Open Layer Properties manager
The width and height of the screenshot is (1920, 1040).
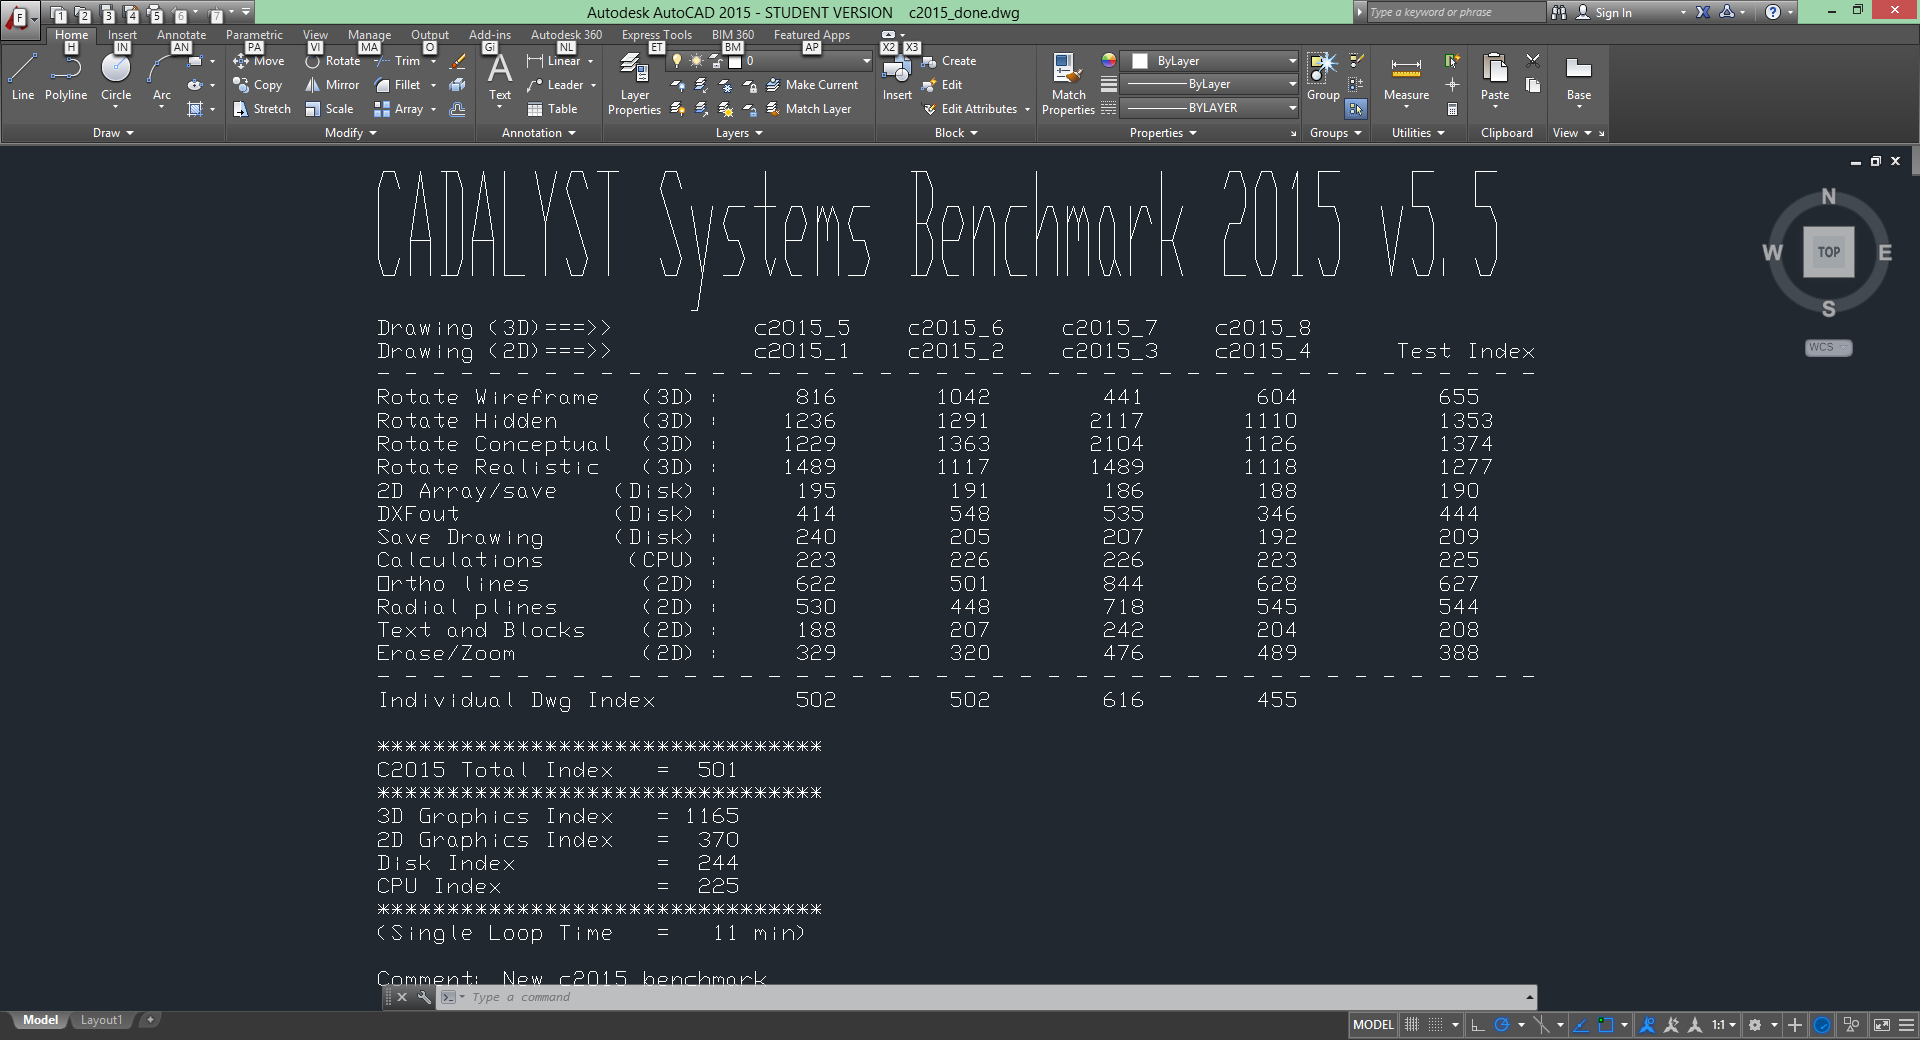pos(634,84)
